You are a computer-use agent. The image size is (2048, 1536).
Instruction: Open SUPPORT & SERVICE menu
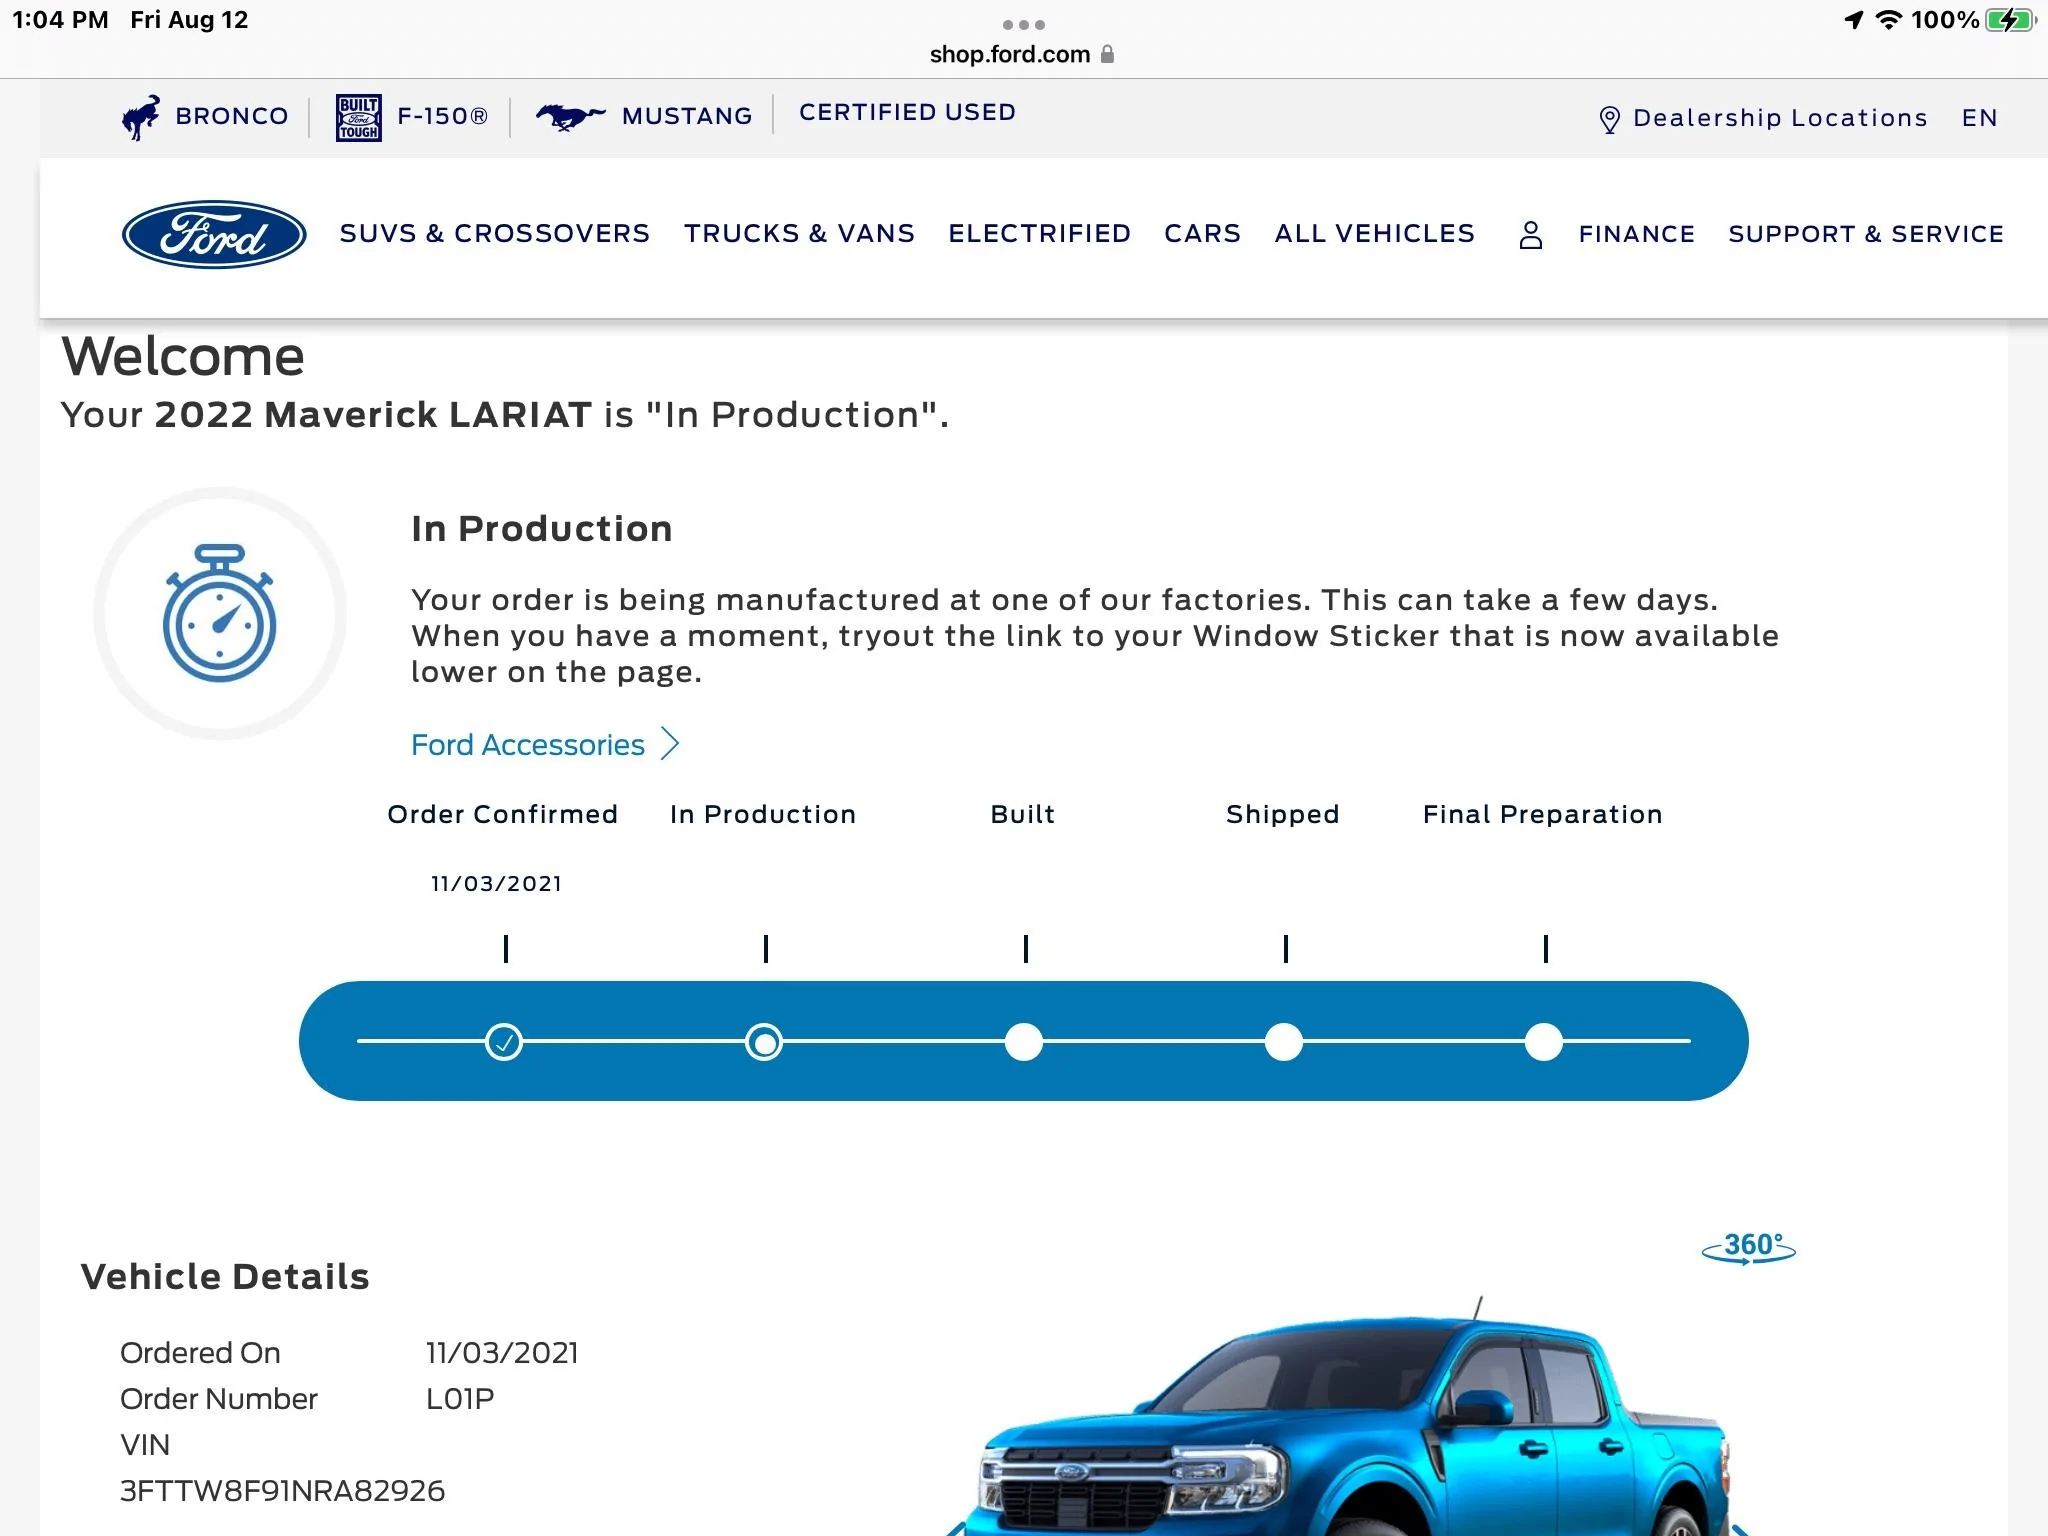[x=1866, y=235]
